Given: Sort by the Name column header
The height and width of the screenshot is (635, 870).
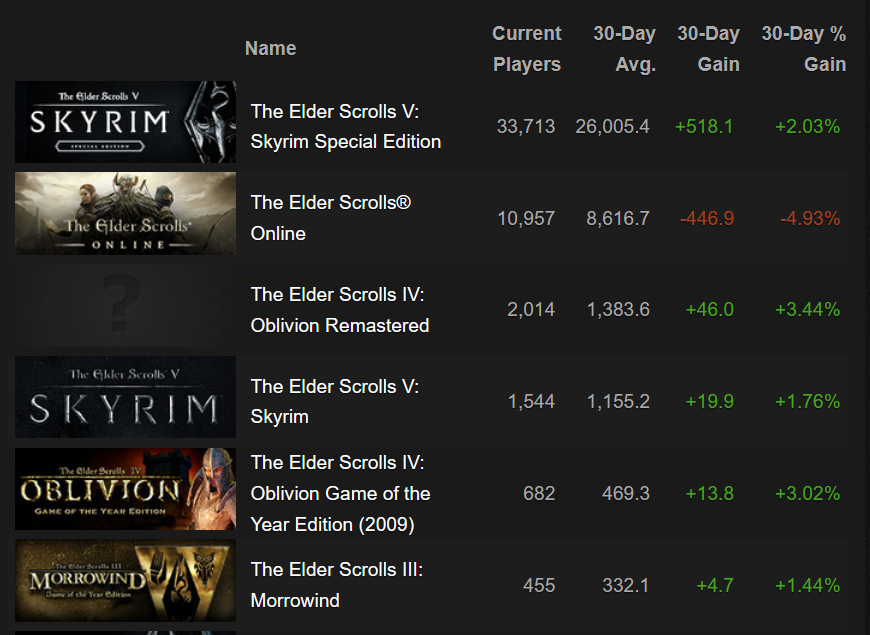Looking at the screenshot, I should click(271, 48).
